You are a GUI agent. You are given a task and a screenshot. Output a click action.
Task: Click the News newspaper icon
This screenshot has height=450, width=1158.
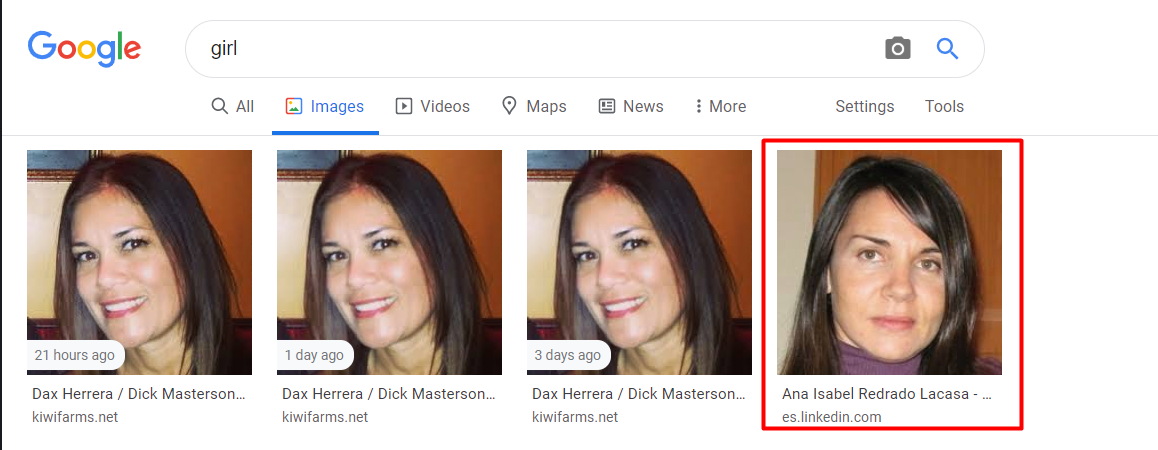607,106
